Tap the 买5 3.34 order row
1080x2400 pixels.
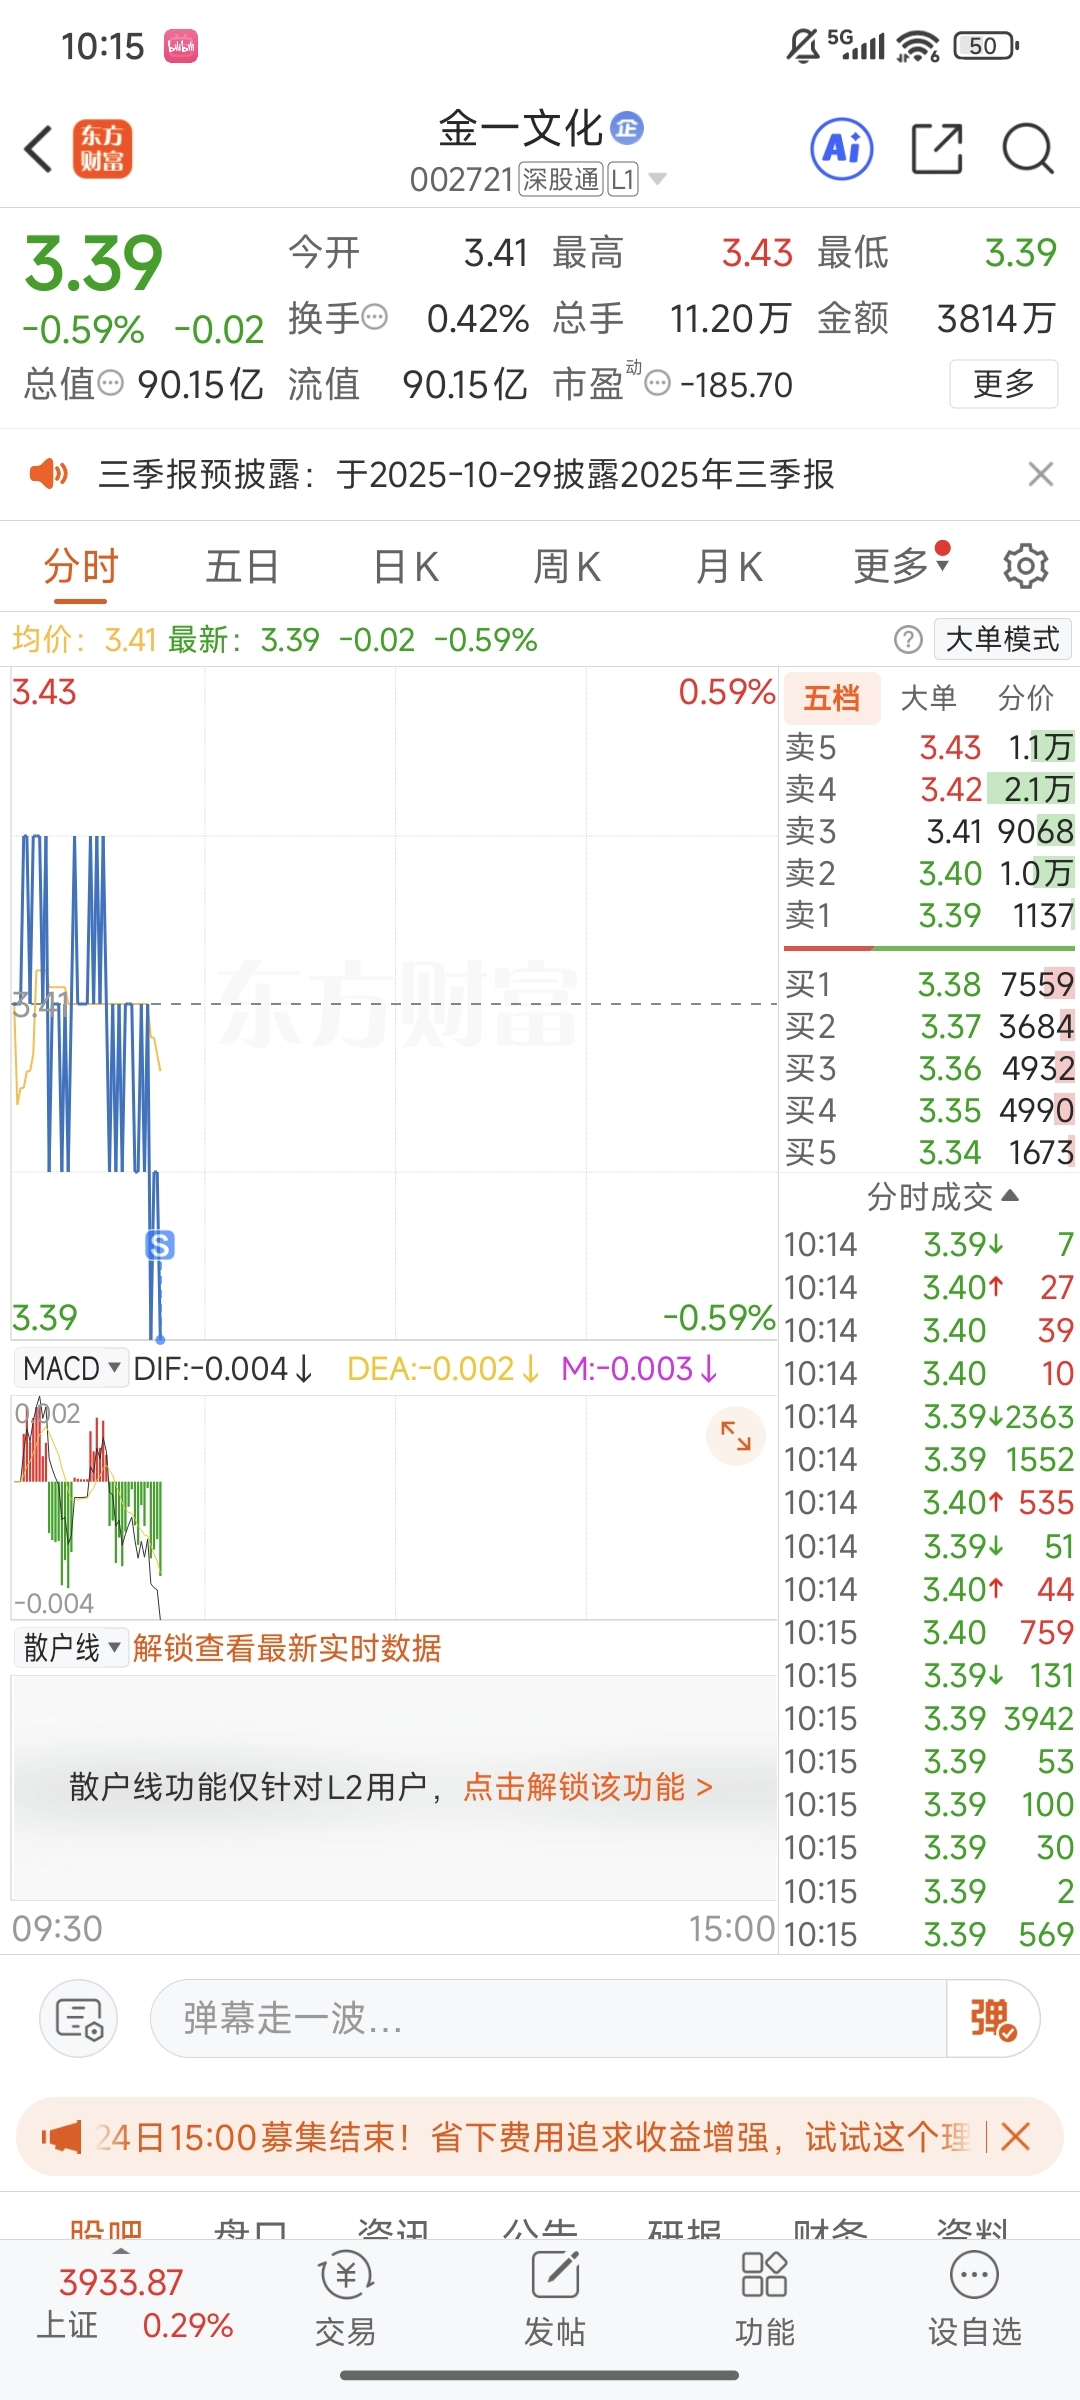pos(929,1152)
